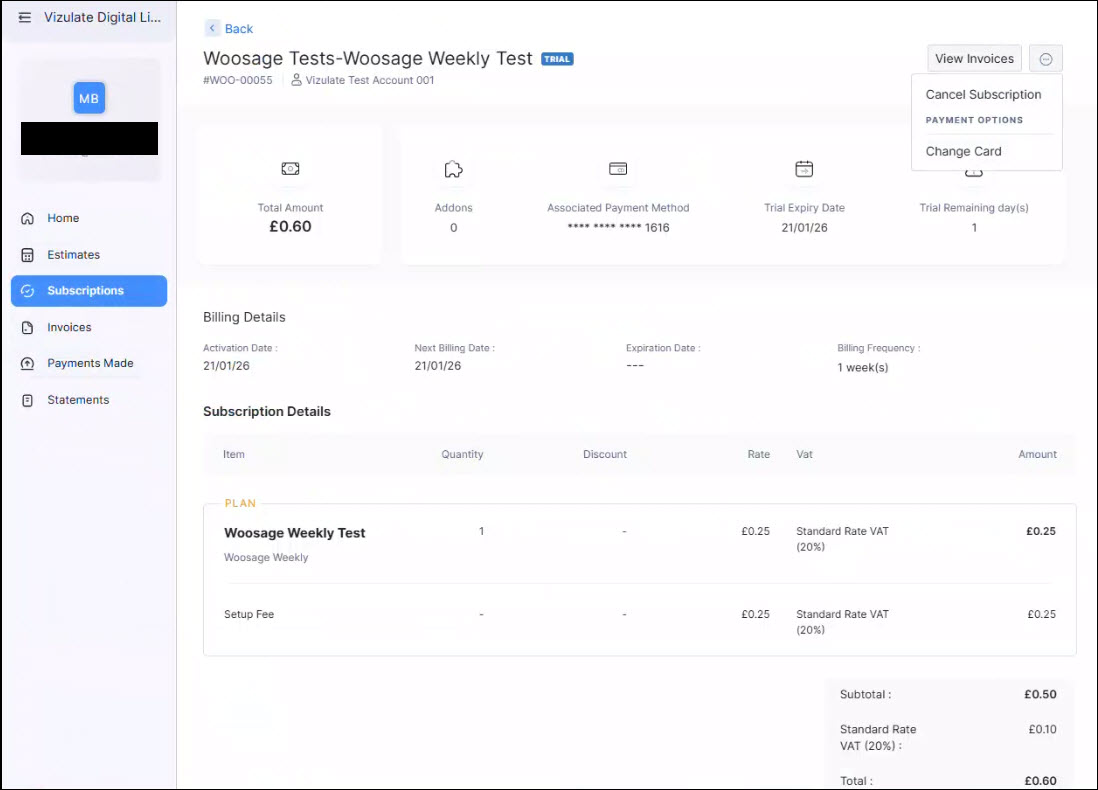Click the Invoices document icon

28,328
